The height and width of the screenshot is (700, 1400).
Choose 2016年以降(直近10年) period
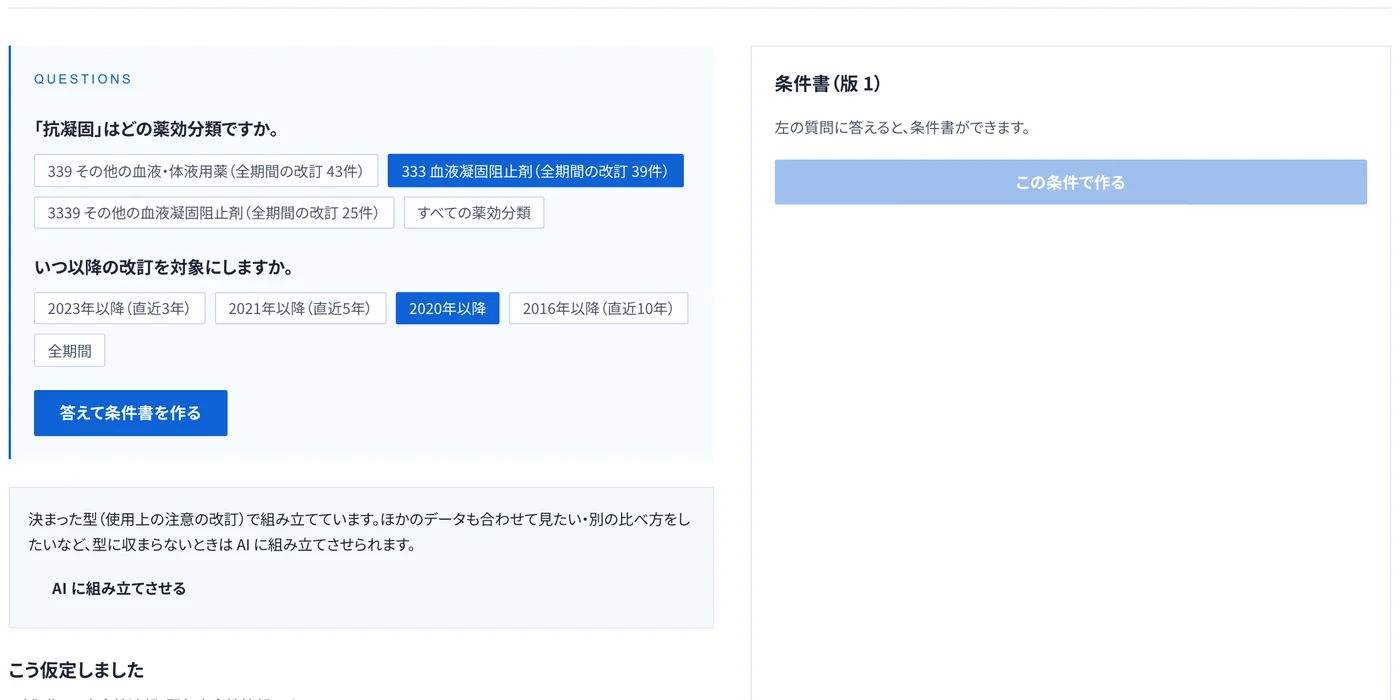click(598, 308)
